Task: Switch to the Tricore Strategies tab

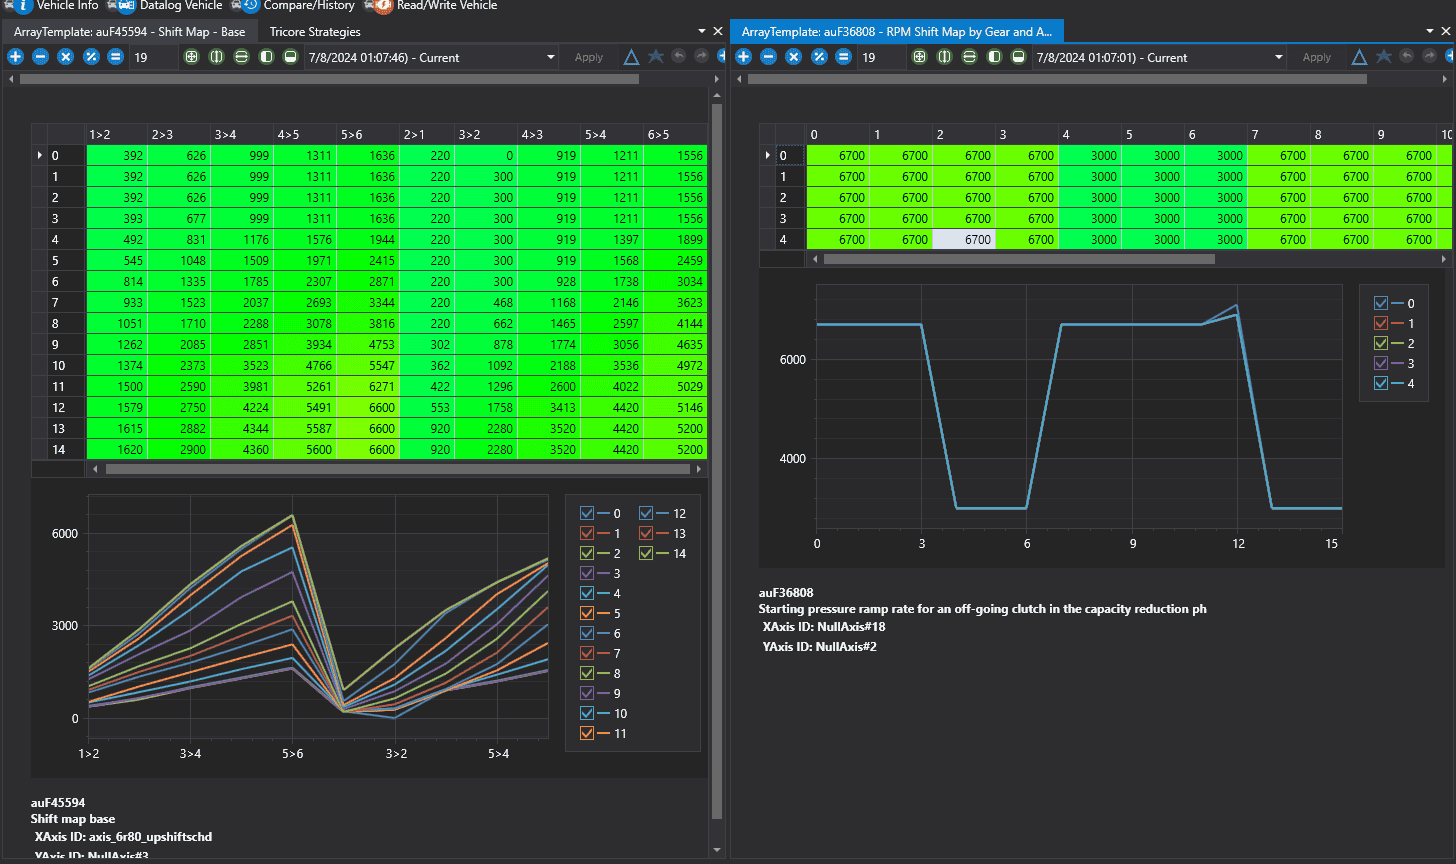Action: pyautogui.click(x=315, y=32)
